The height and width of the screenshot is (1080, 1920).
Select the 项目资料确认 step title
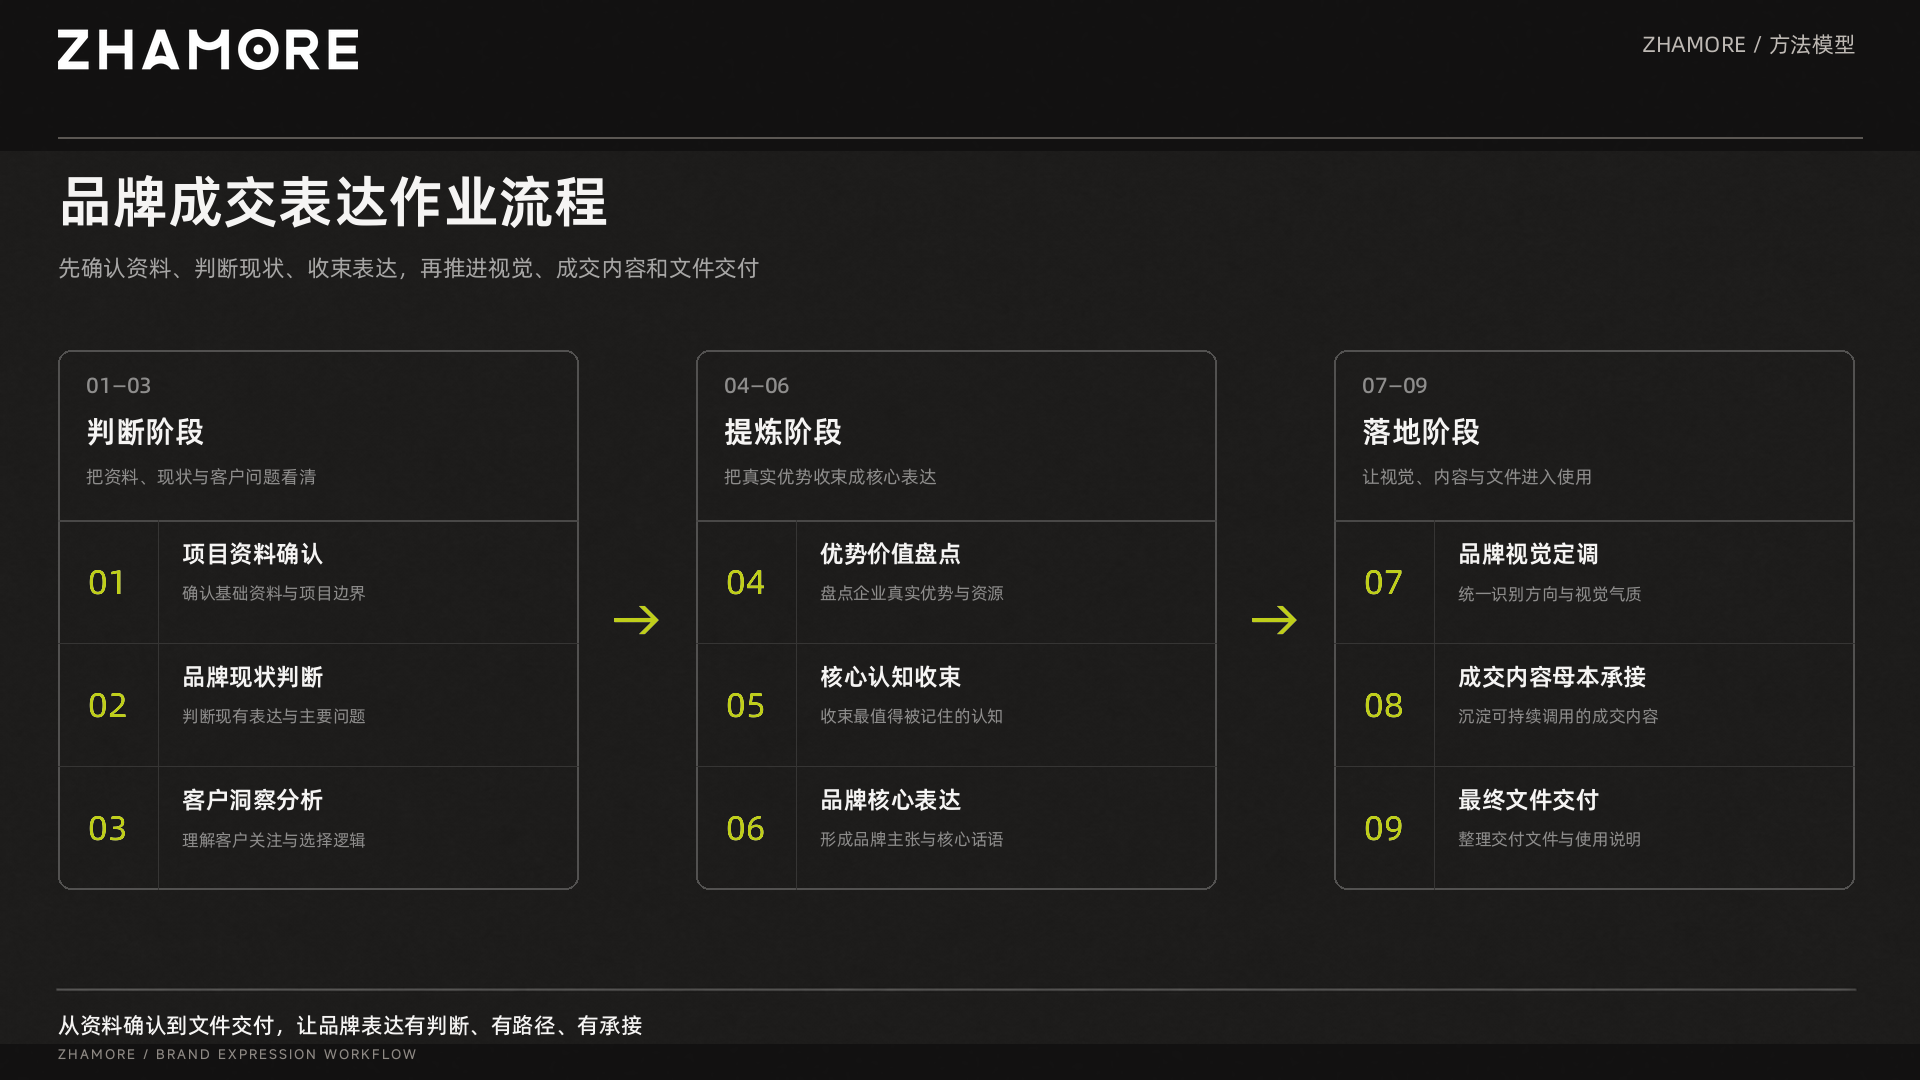click(x=252, y=554)
